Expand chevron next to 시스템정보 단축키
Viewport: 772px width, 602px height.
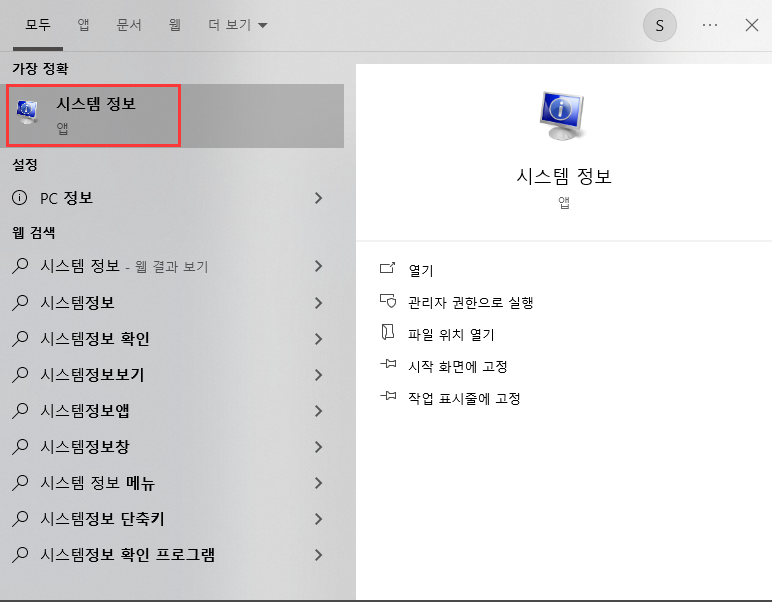coord(319,519)
